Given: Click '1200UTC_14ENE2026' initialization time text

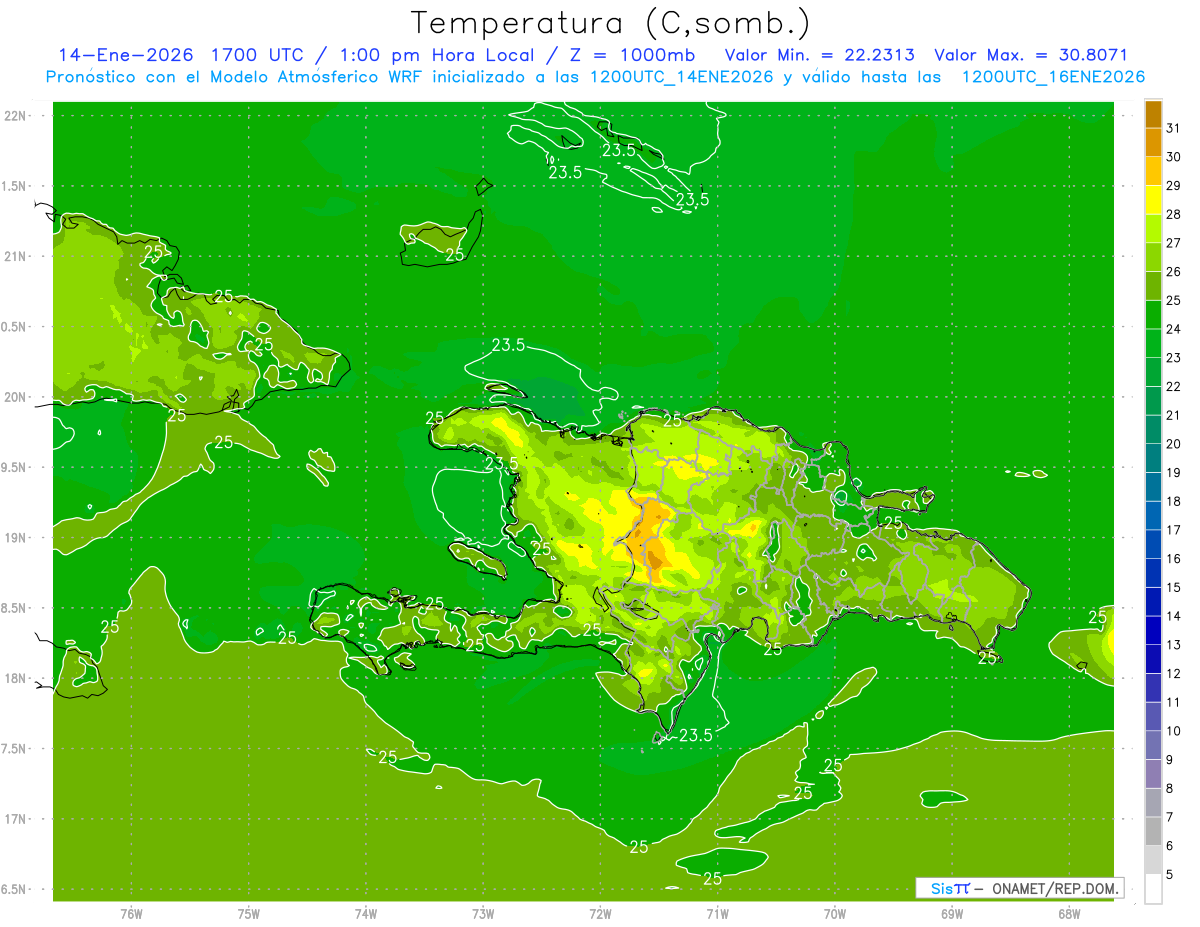Looking at the screenshot, I should coord(682,77).
